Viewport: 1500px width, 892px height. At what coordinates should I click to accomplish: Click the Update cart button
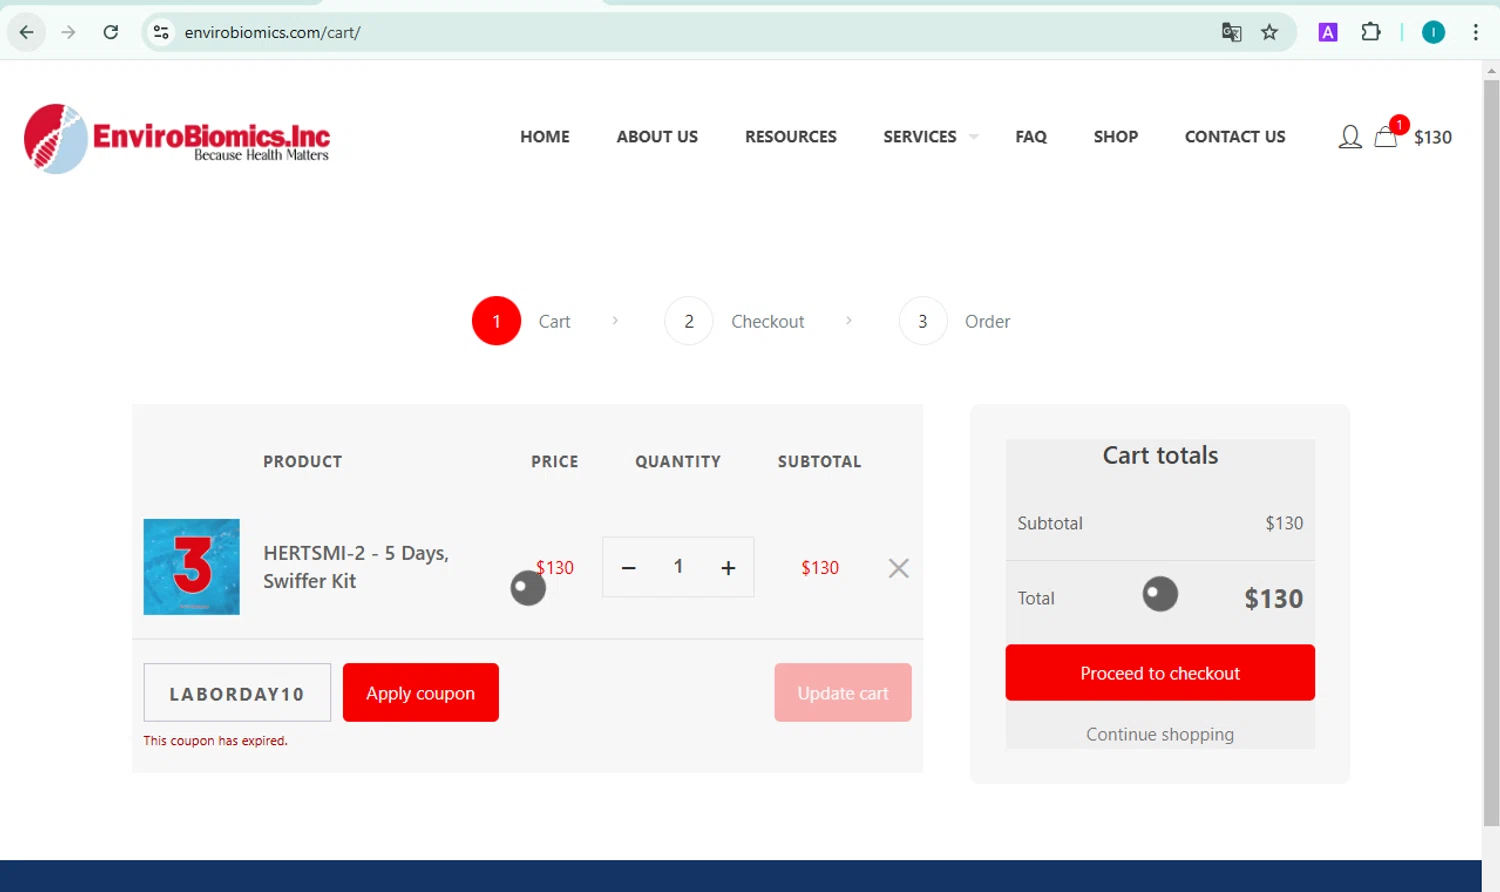(843, 693)
